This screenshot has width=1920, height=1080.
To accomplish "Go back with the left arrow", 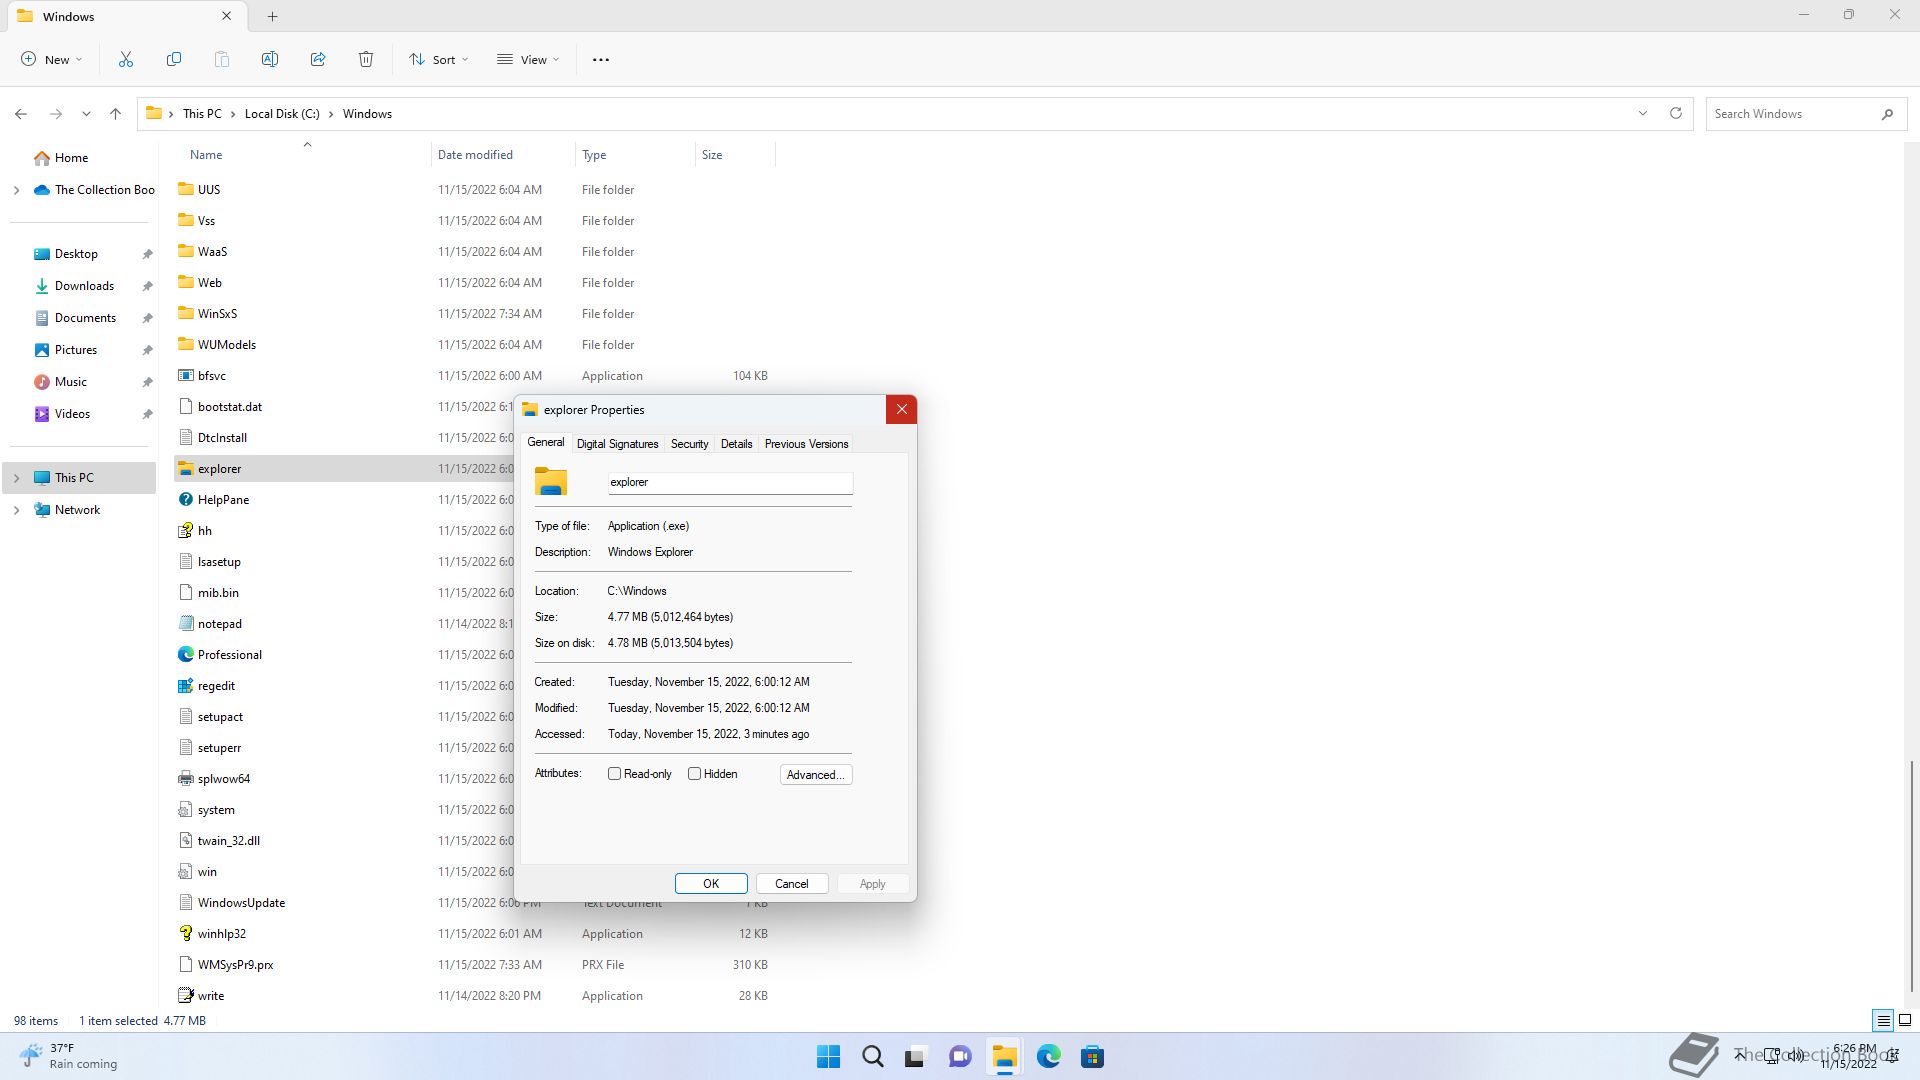I will 21,114.
